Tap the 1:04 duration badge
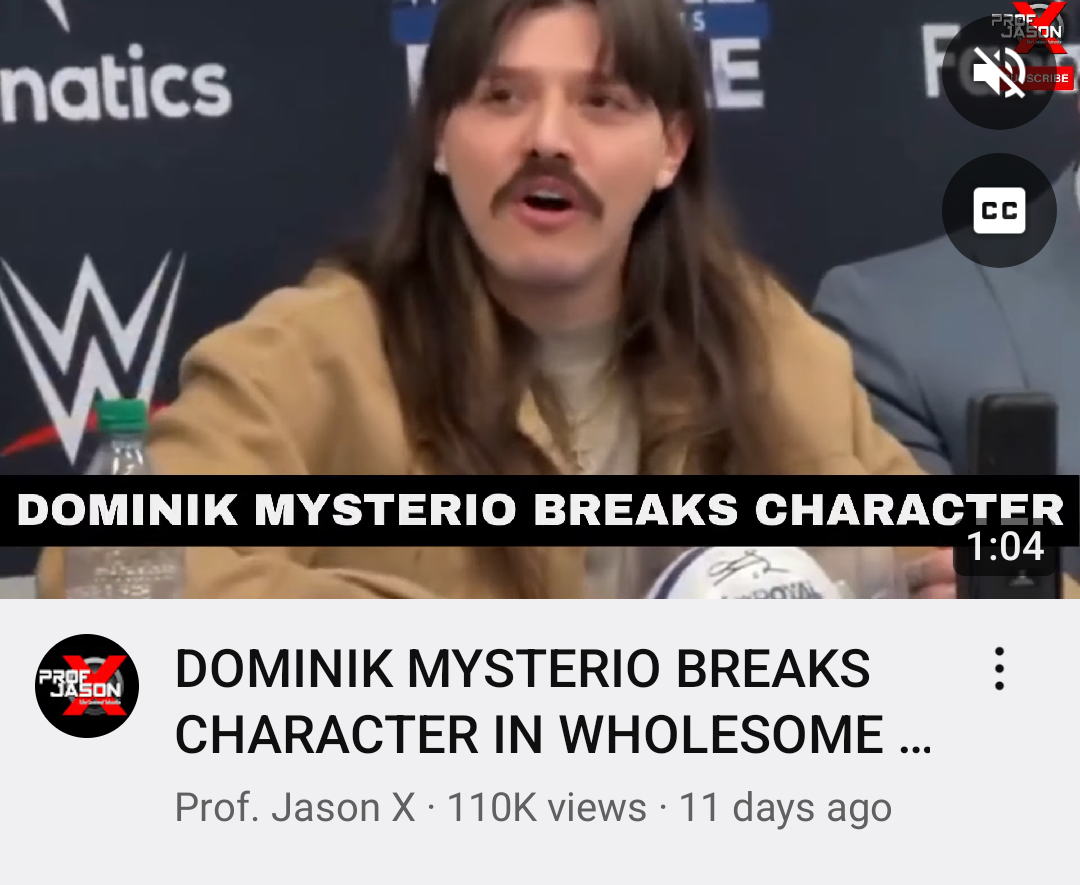 pyautogui.click(x=1006, y=548)
